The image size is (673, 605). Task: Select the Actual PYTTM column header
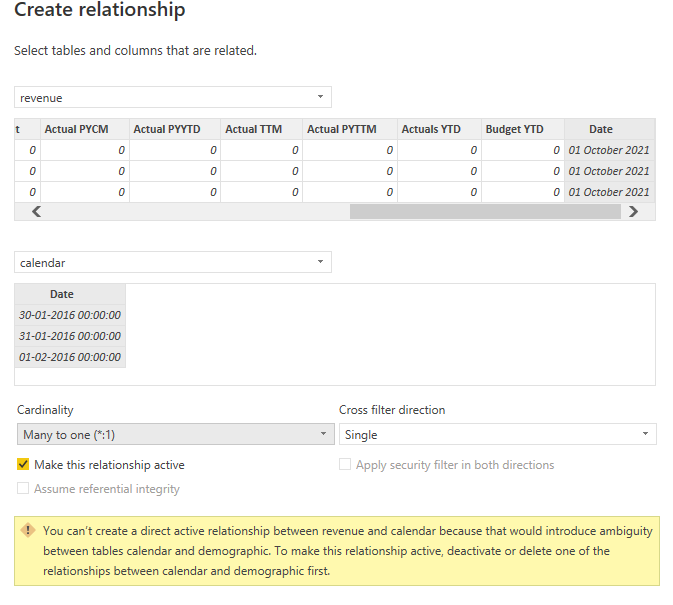click(x=350, y=129)
